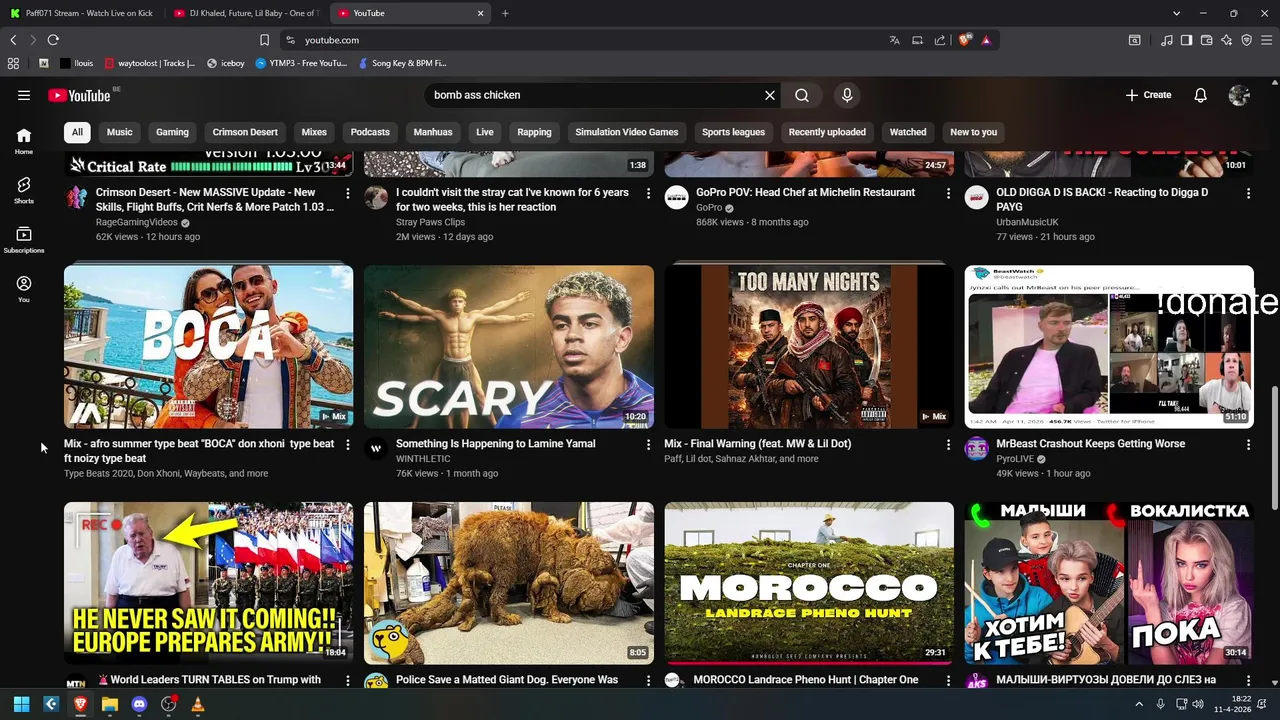Image resolution: width=1280 pixels, height=720 pixels.
Task: Open Shorts from the sidebar
Action: [24, 190]
